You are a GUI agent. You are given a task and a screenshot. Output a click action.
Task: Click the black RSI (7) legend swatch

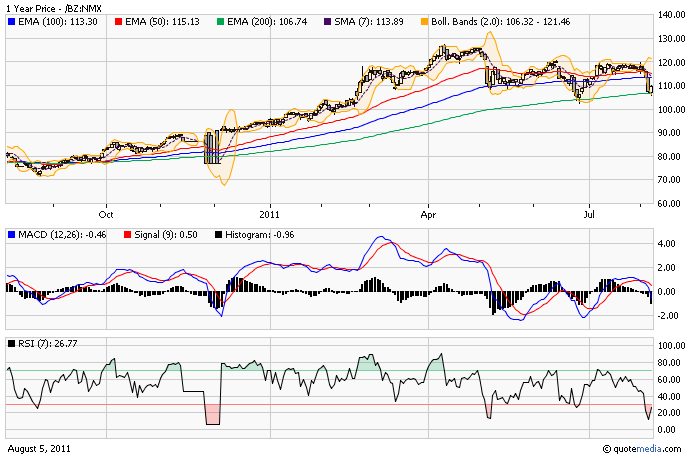pyautogui.click(x=11, y=344)
